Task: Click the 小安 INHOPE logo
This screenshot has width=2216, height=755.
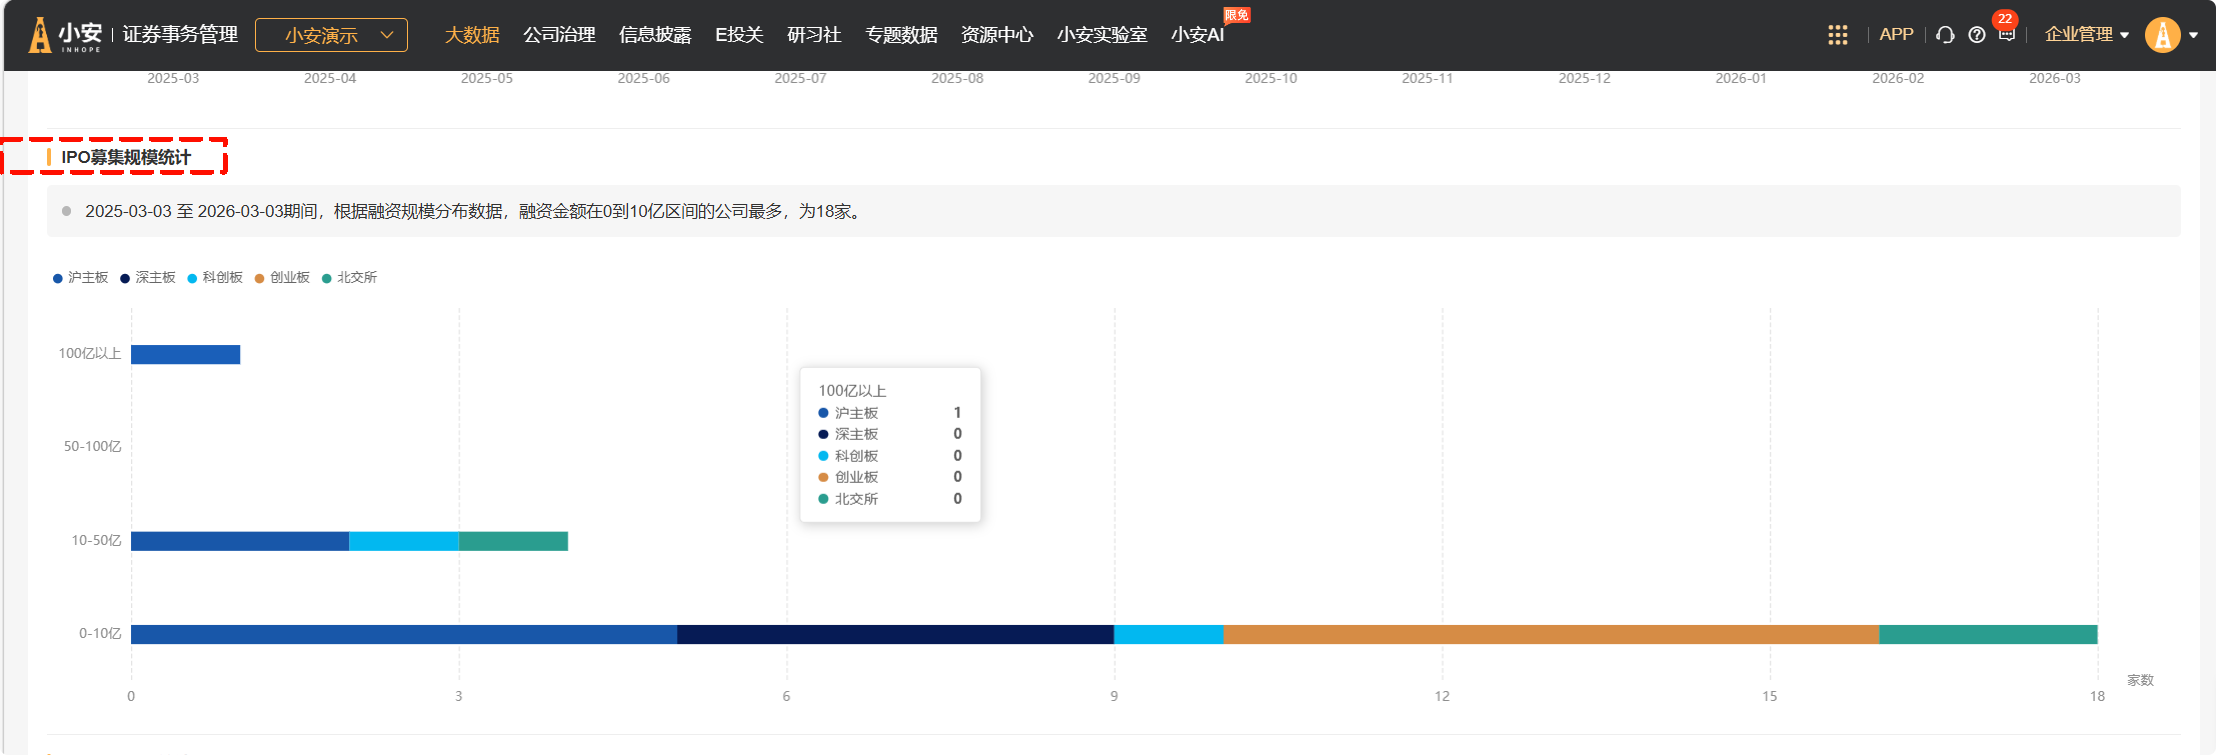Action: click(66, 35)
